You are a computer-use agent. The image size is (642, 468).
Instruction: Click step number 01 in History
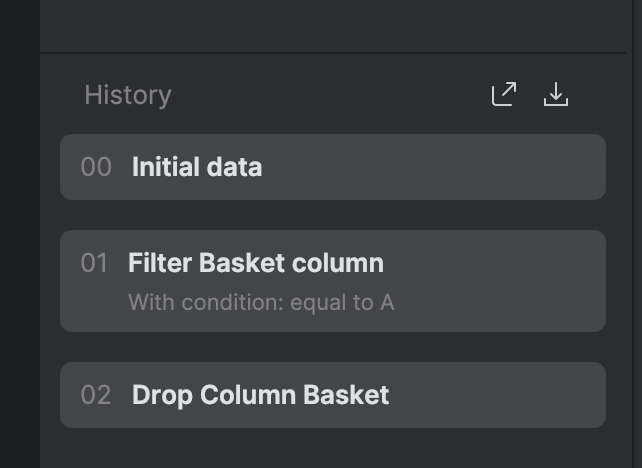pos(94,264)
